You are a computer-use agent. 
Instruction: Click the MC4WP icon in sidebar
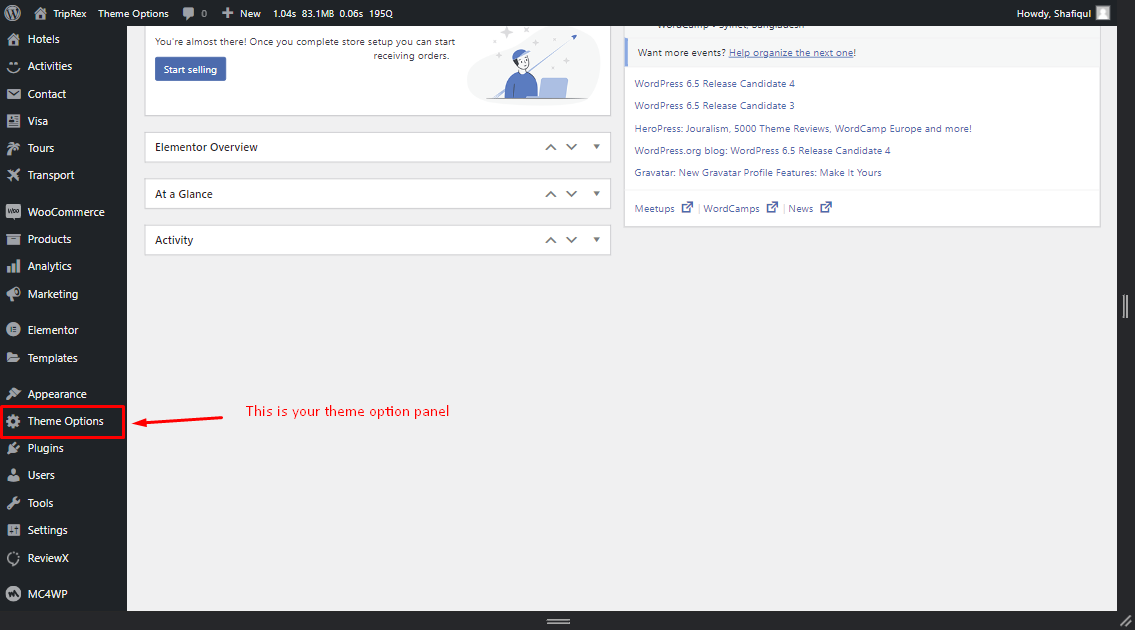(x=13, y=594)
